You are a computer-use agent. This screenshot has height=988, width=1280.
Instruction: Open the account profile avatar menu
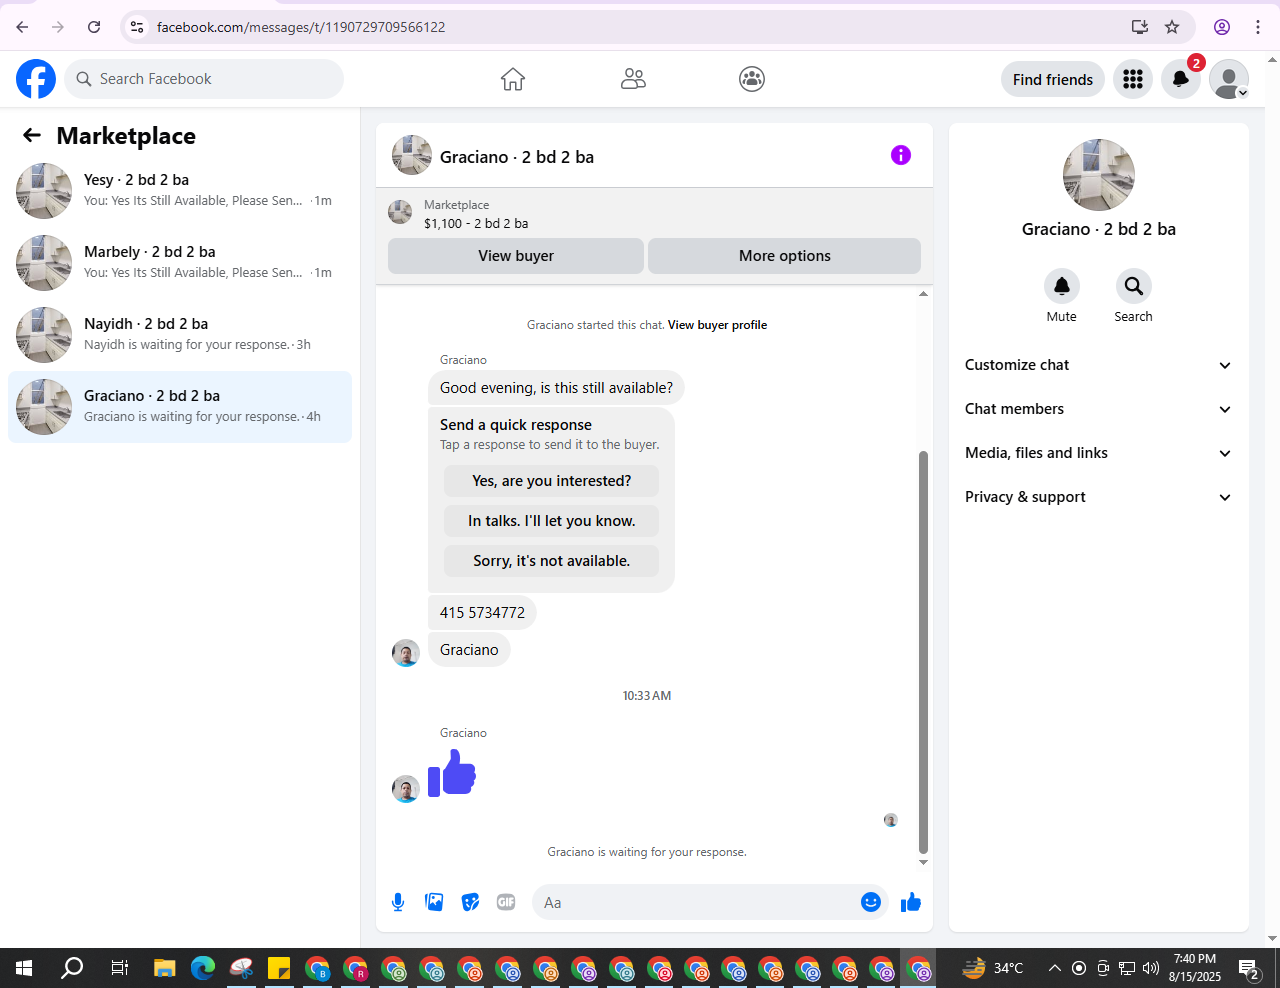tap(1229, 79)
